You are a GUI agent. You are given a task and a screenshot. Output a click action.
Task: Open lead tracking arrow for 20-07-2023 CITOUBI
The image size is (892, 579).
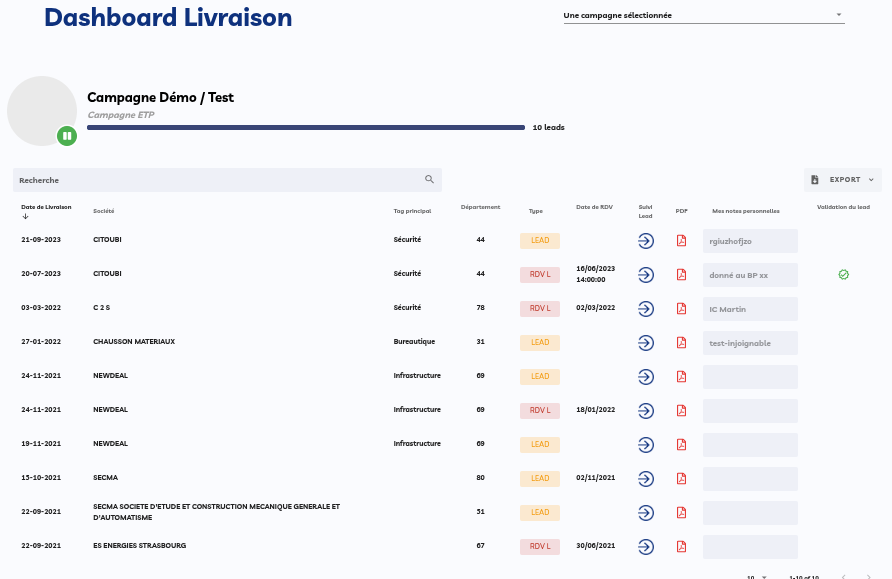pyautogui.click(x=646, y=275)
